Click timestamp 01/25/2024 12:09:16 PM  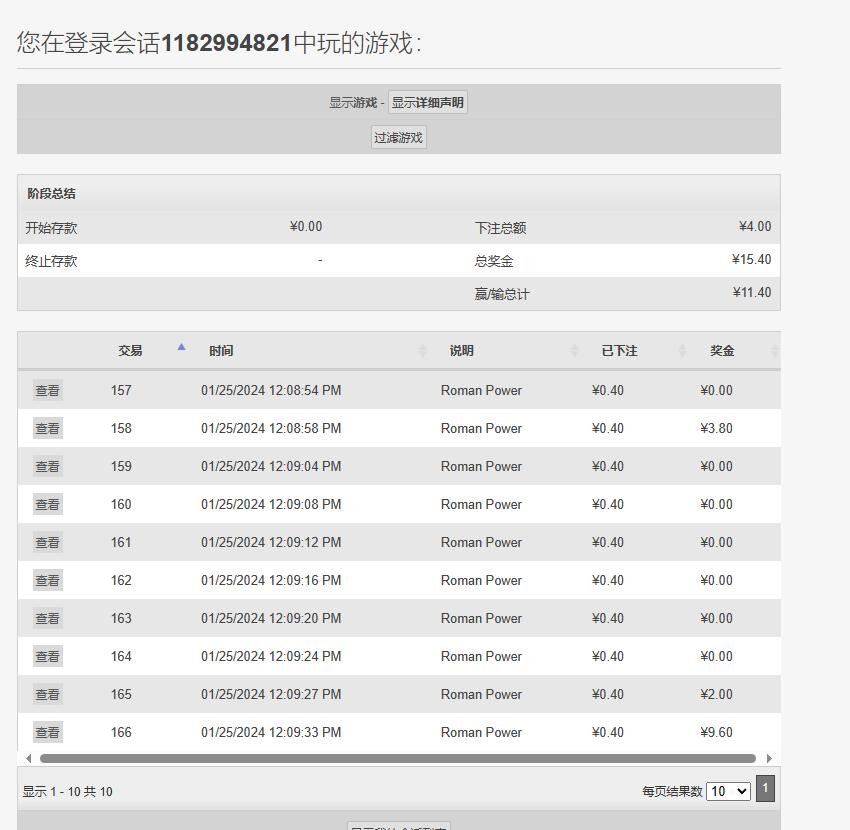(x=271, y=580)
